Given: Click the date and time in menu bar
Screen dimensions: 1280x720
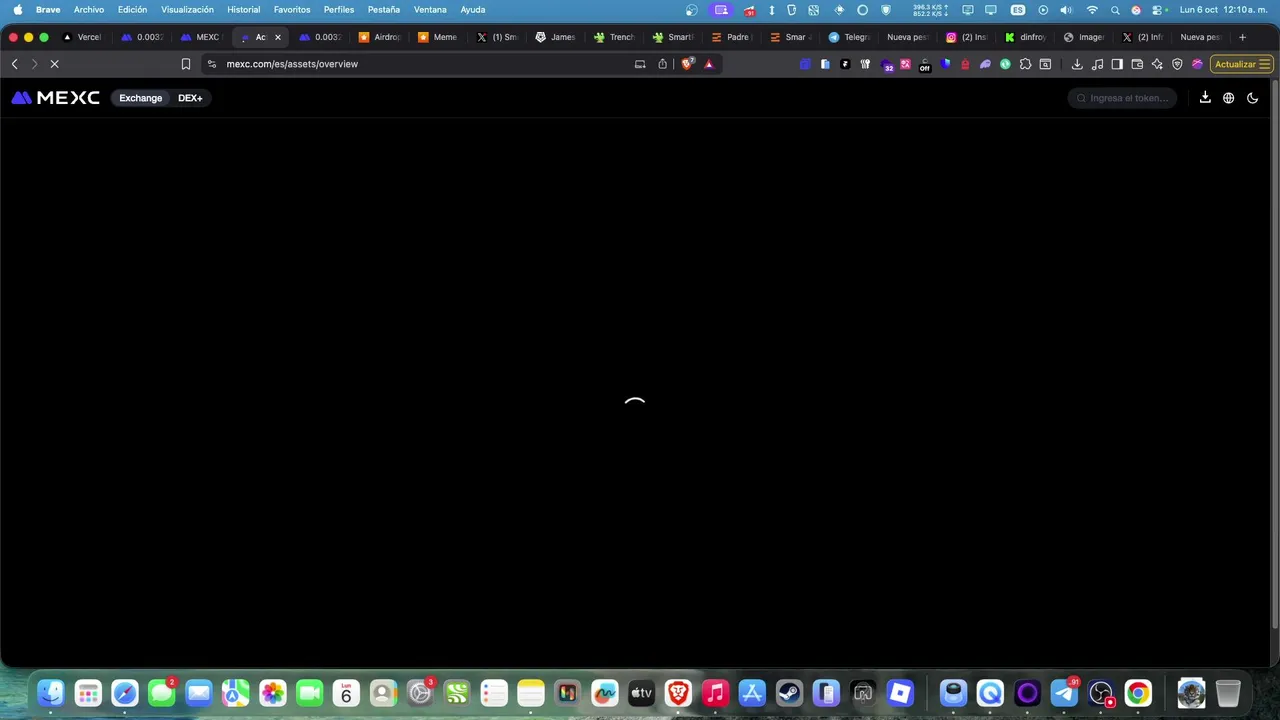Looking at the screenshot, I should 1223,10.
